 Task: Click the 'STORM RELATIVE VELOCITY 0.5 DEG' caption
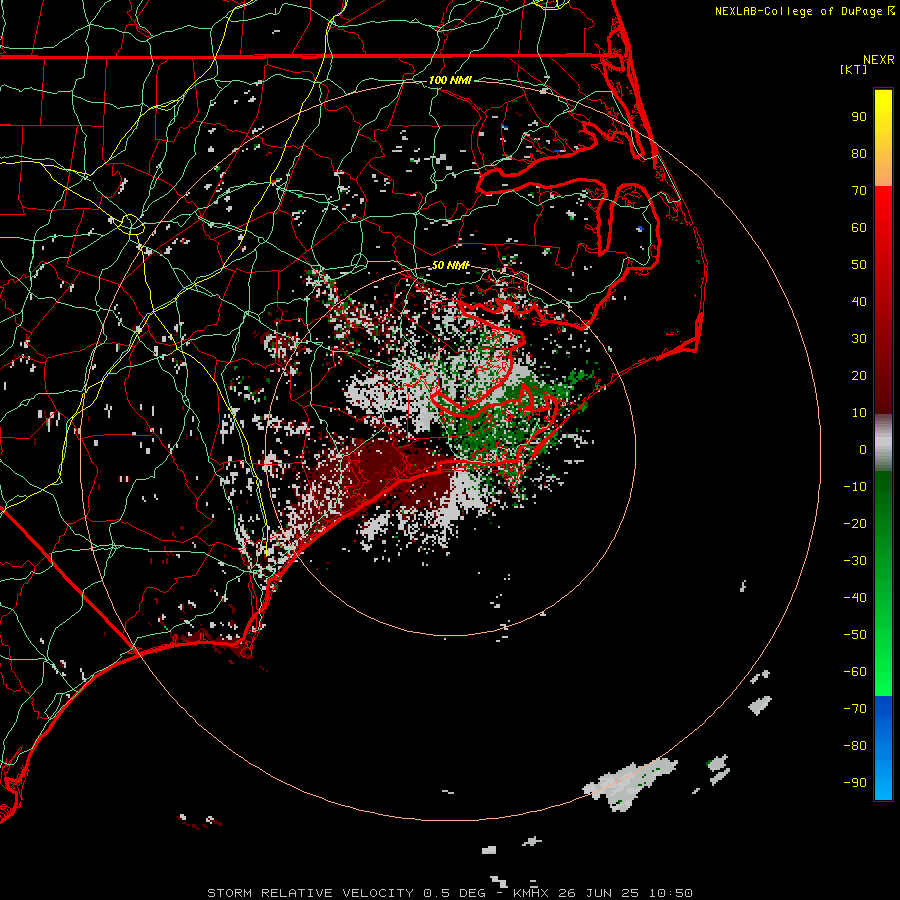(346, 893)
